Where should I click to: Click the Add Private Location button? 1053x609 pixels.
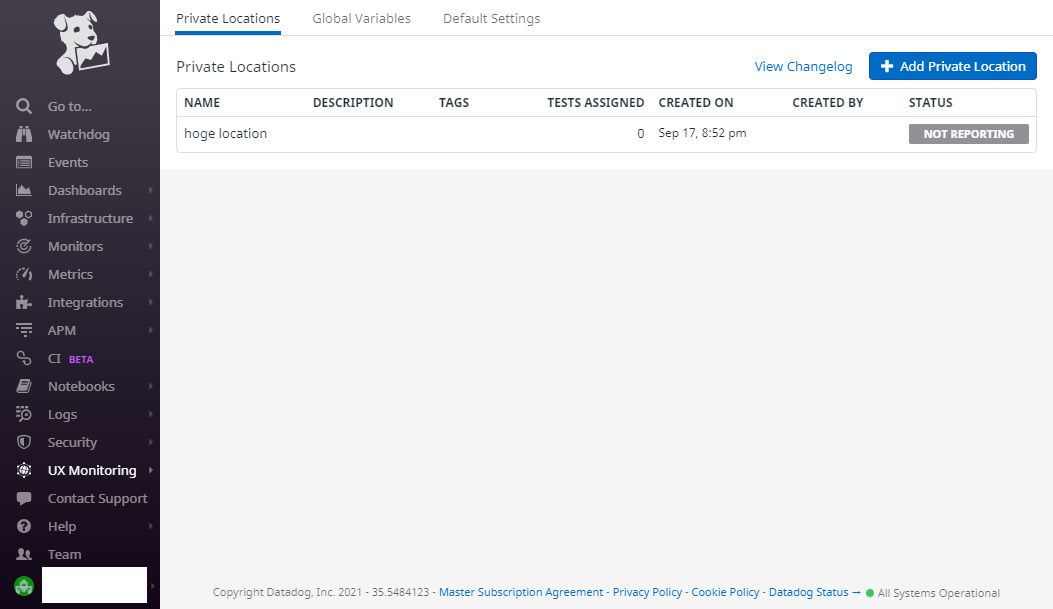(x=952, y=66)
